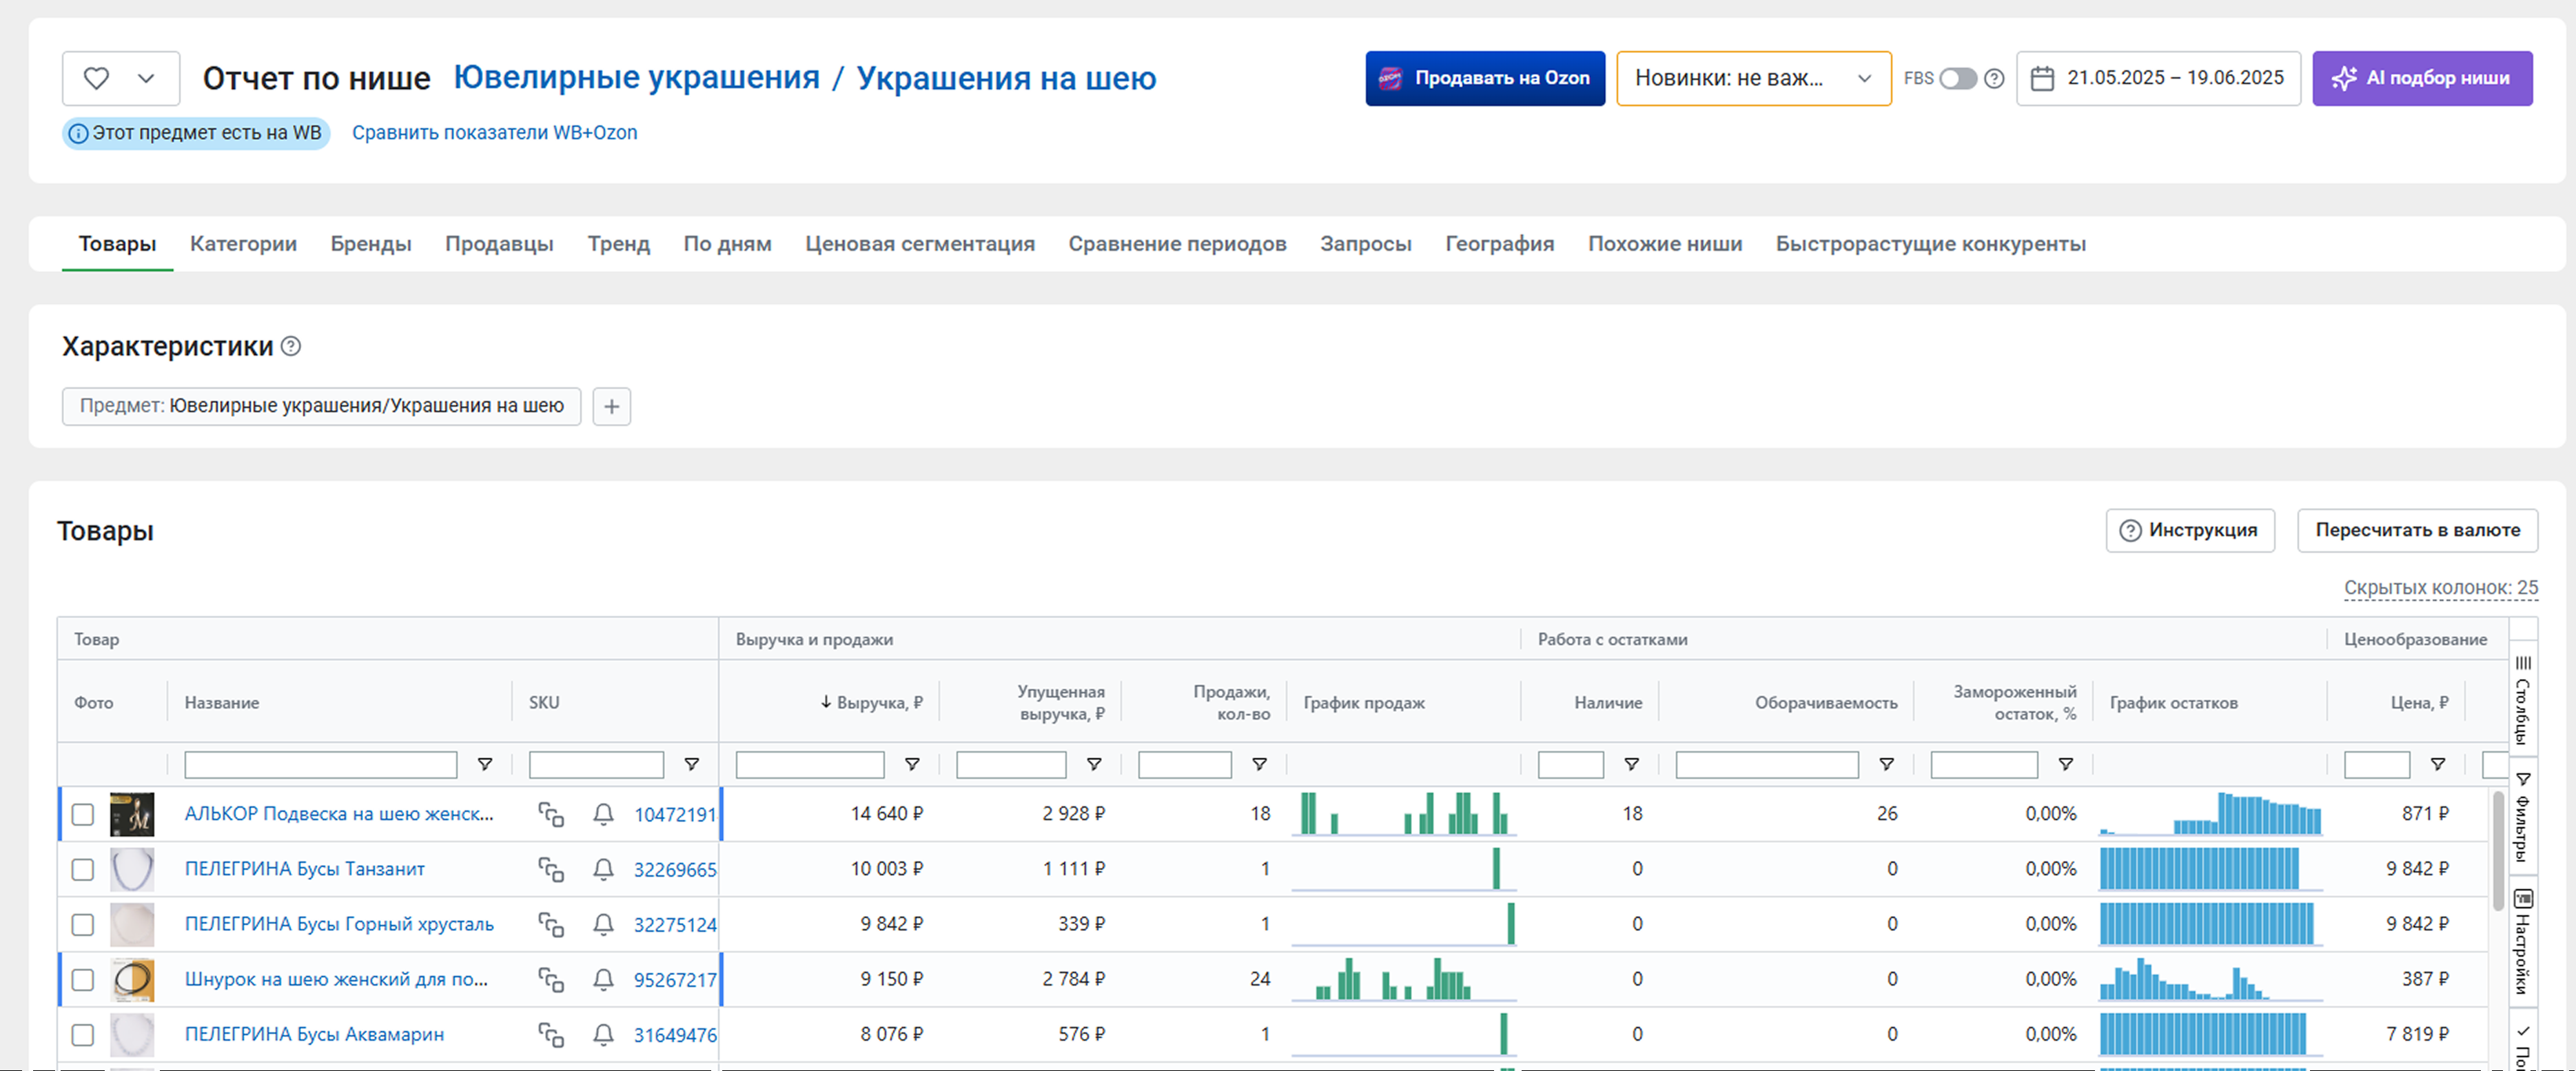Viewport: 2576px width, 1071px height.
Task: Bell notification icon for АЛЬКОР row
Action: point(603,814)
